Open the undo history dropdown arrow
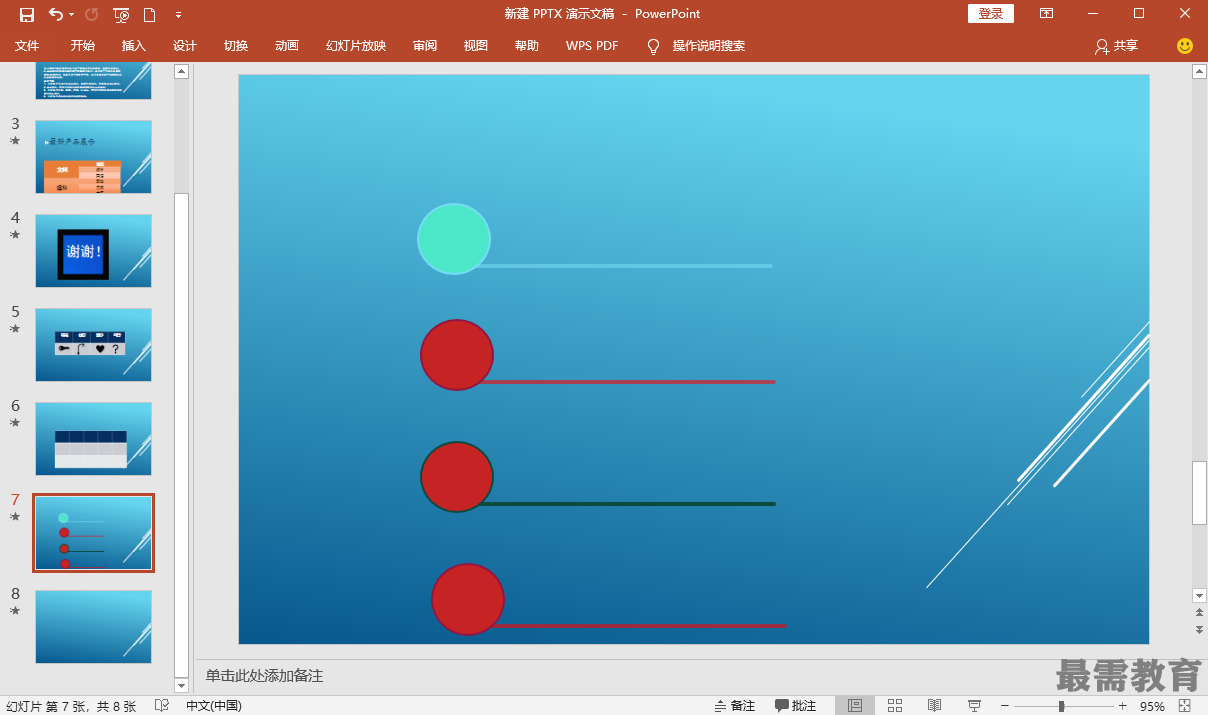The image size is (1208, 715). [71, 15]
